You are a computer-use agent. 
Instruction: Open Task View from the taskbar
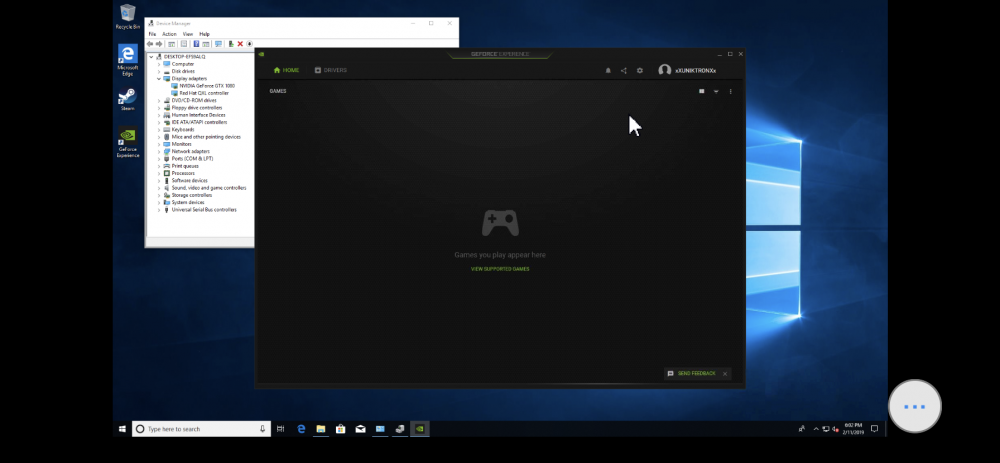281,429
